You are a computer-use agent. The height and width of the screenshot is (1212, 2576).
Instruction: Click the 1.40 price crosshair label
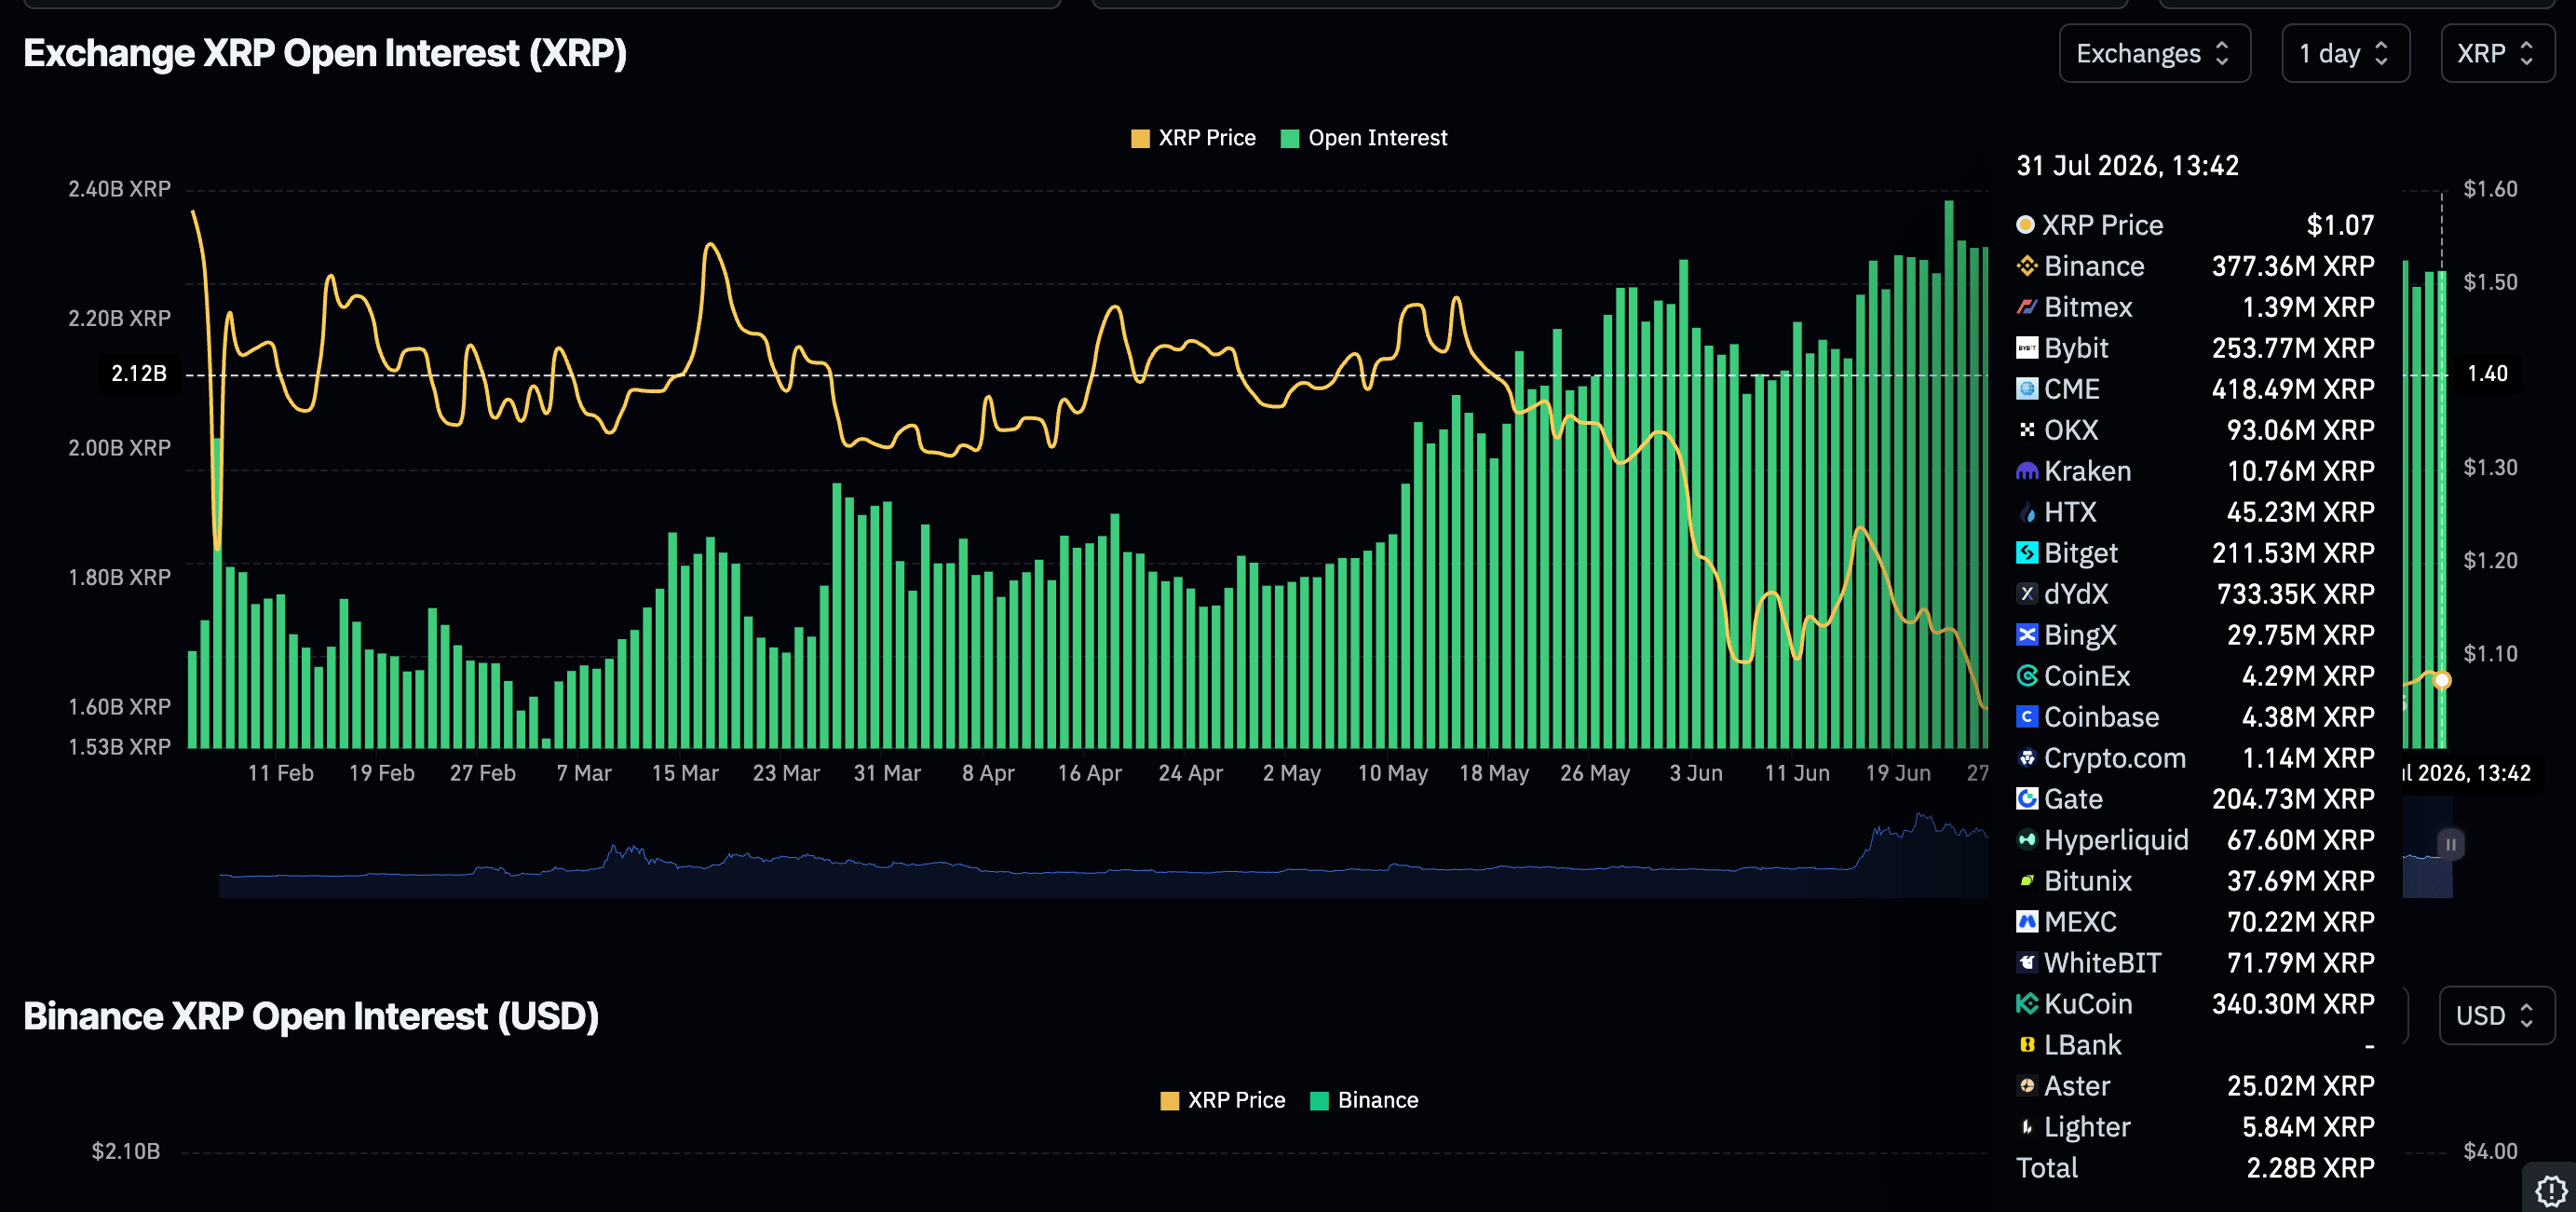coord(2487,374)
